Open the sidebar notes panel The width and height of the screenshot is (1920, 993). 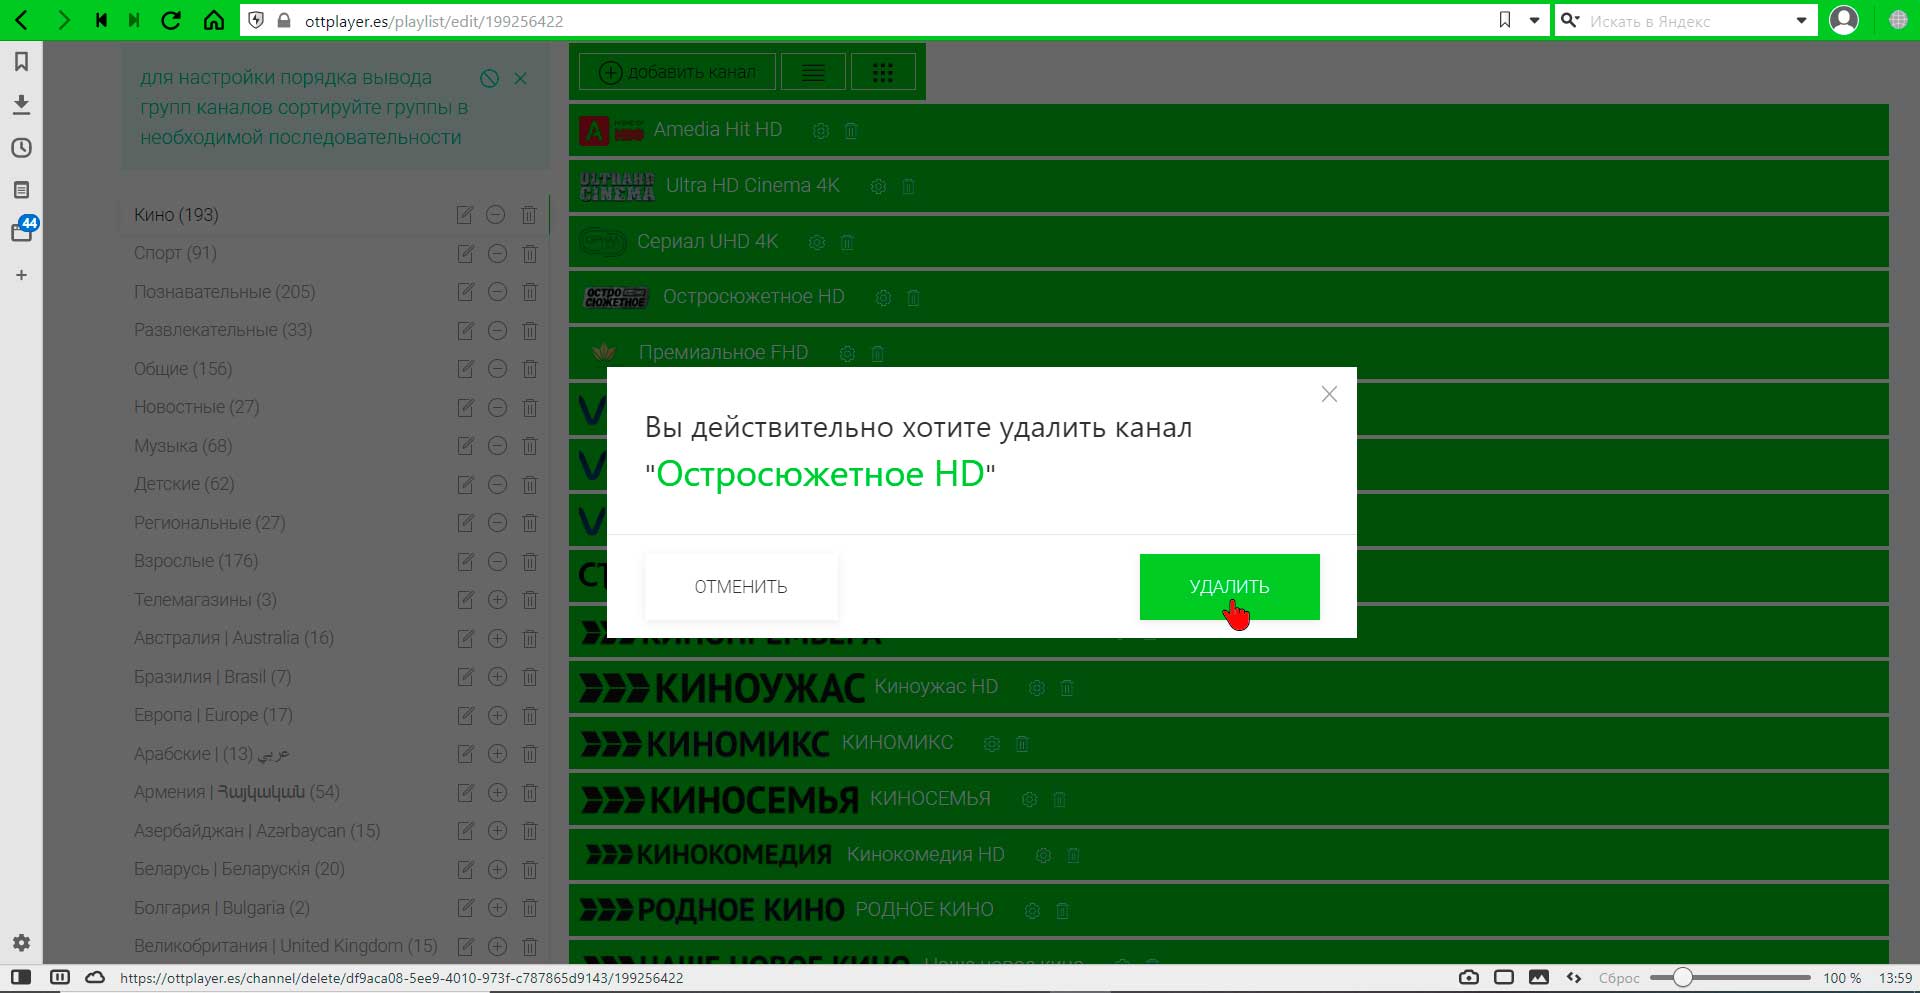(x=21, y=190)
